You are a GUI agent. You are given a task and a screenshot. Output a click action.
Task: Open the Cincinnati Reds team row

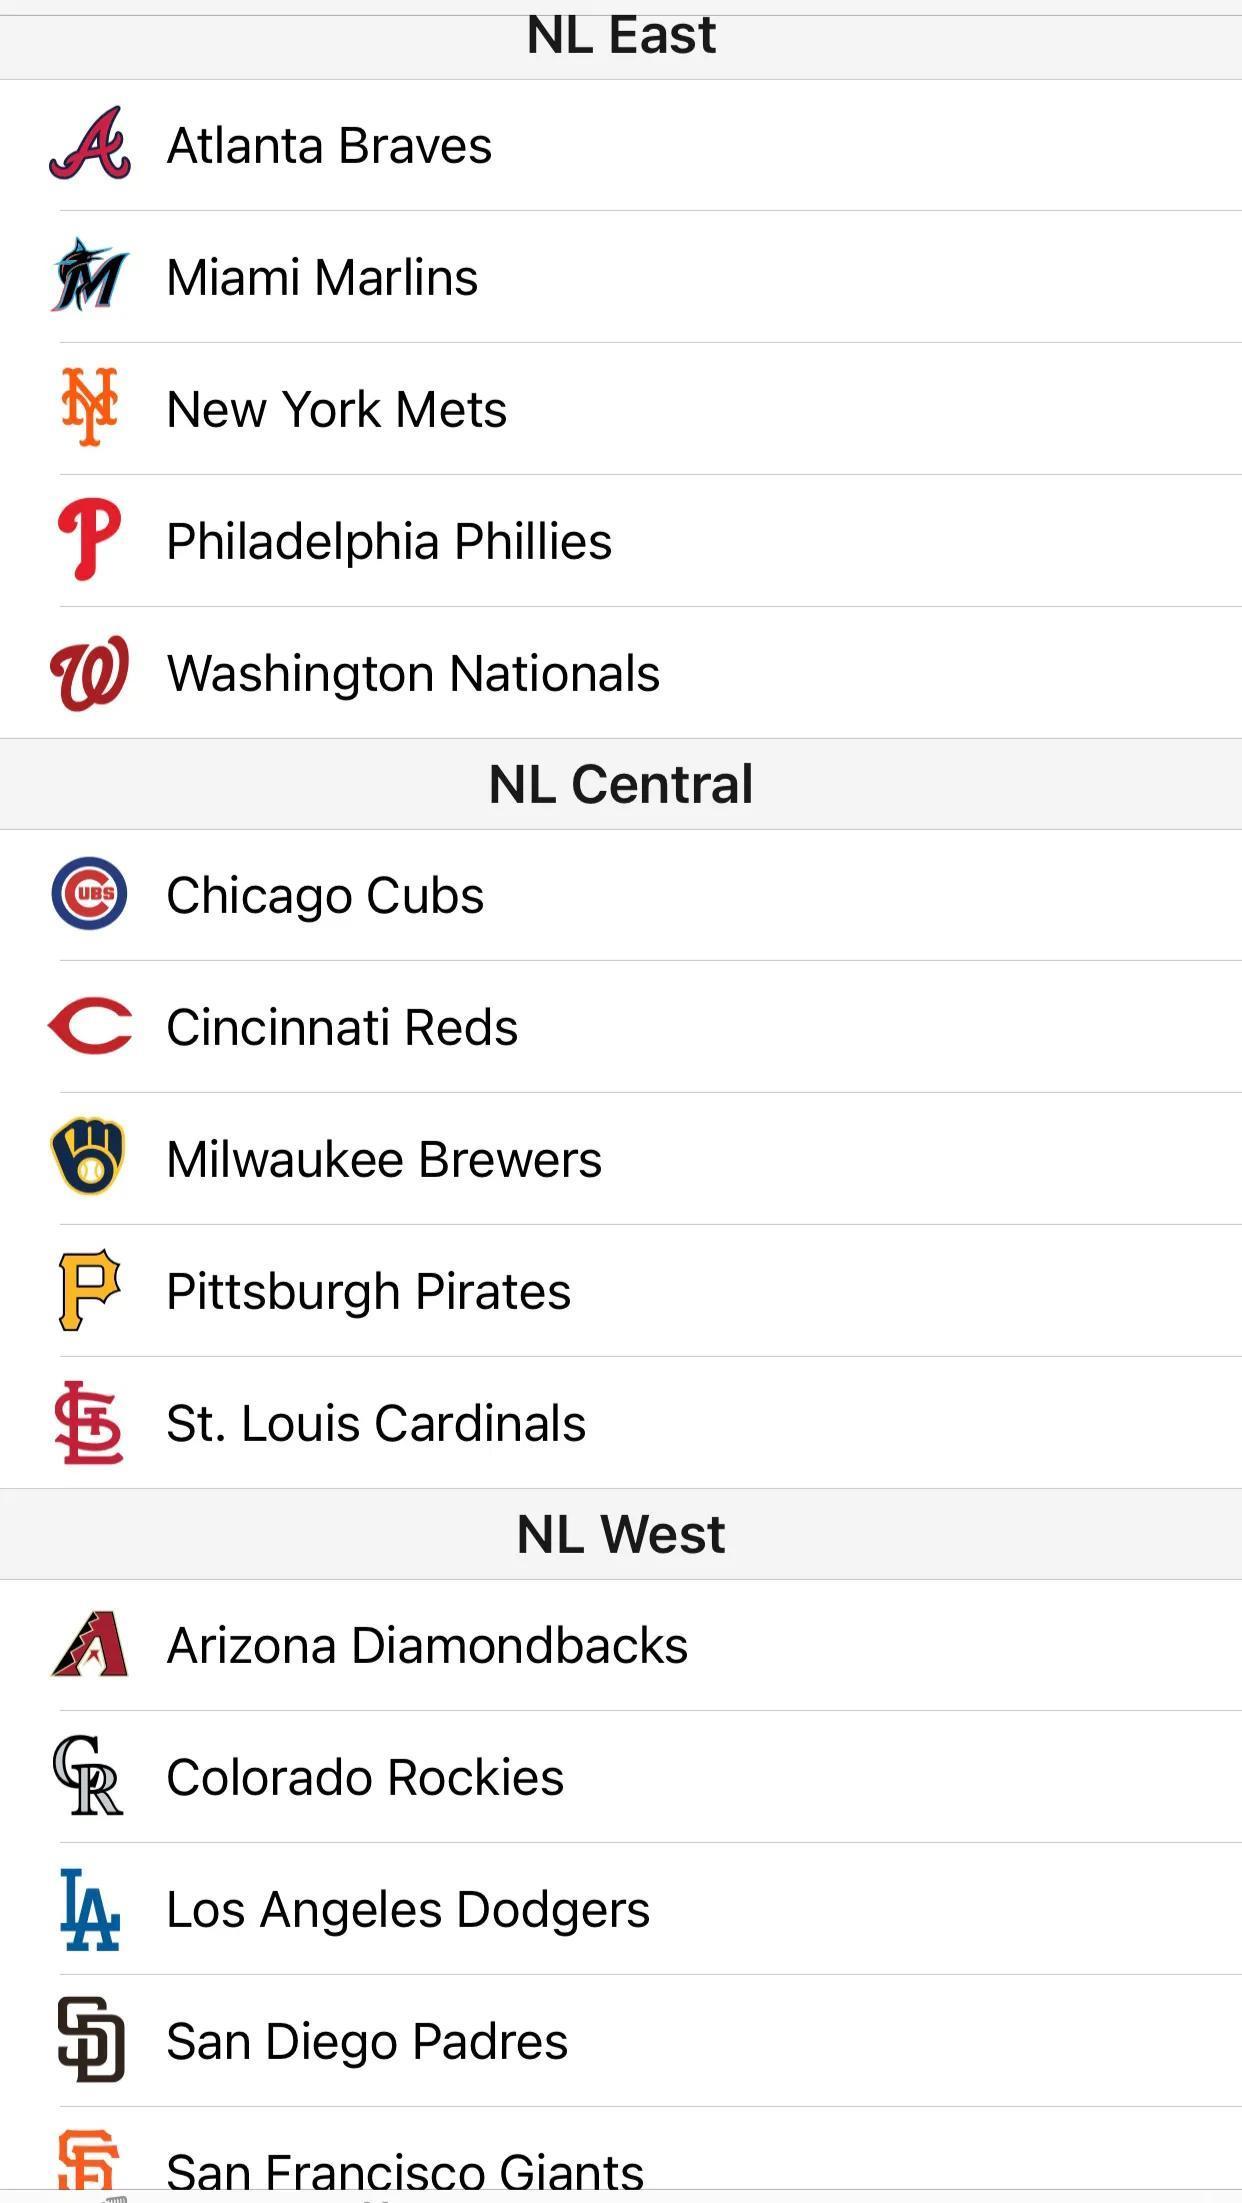tap(342, 1027)
